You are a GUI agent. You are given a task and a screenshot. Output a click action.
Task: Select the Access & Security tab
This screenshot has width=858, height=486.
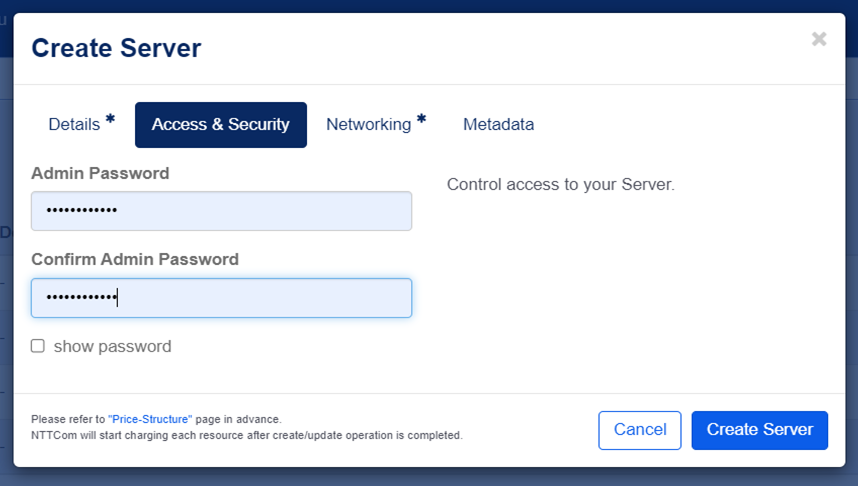[x=221, y=125]
